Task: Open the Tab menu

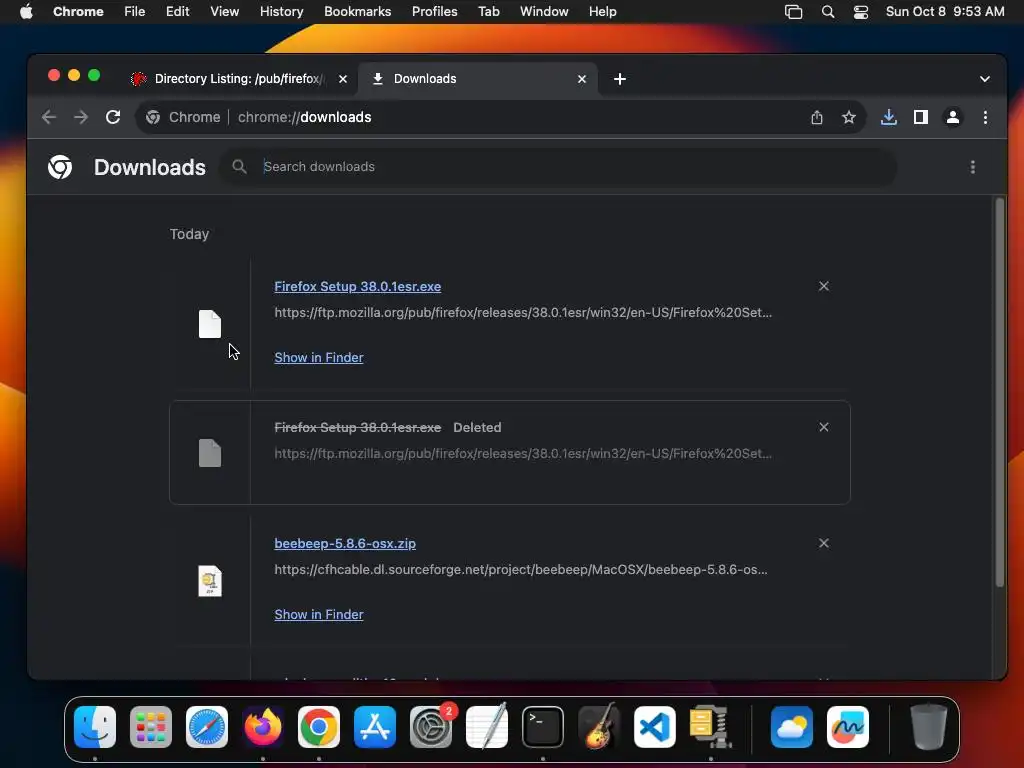Action: pyautogui.click(x=488, y=11)
